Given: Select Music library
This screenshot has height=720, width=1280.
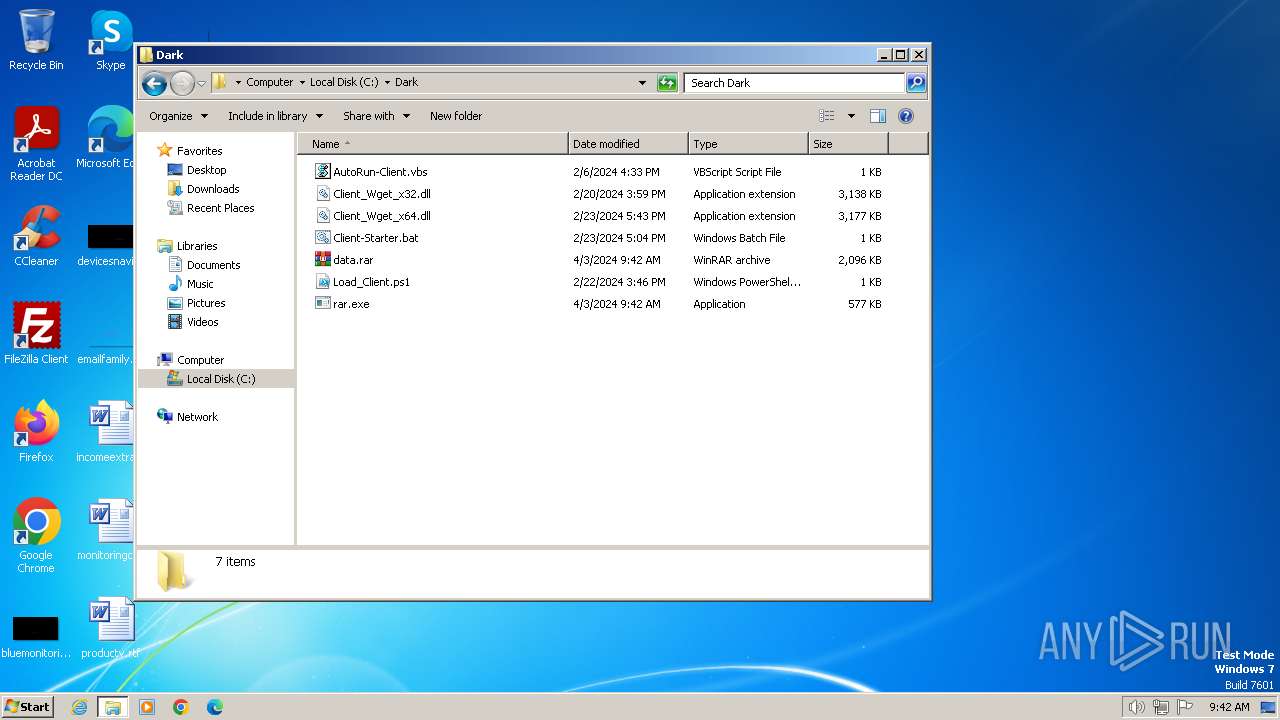Looking at the screenshot, I should 200,284.
